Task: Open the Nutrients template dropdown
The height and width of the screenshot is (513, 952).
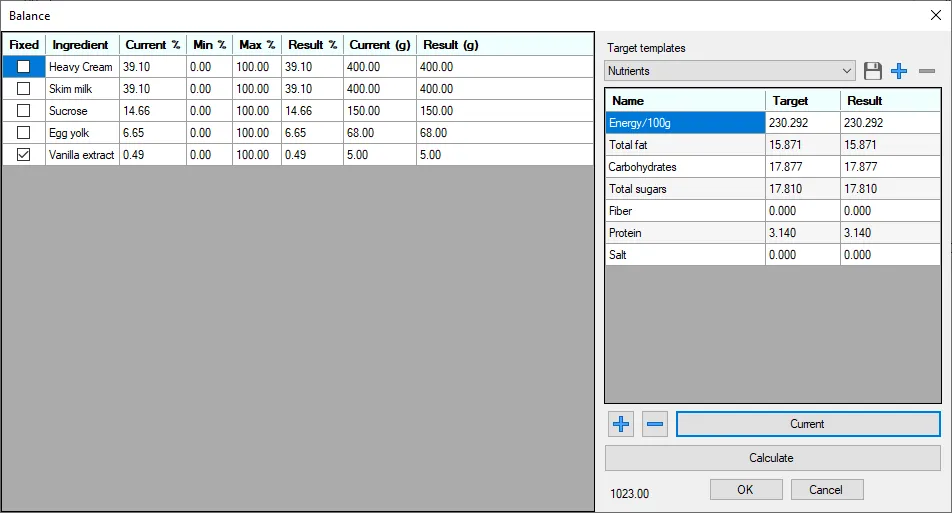Action: (x=730, y=71)
